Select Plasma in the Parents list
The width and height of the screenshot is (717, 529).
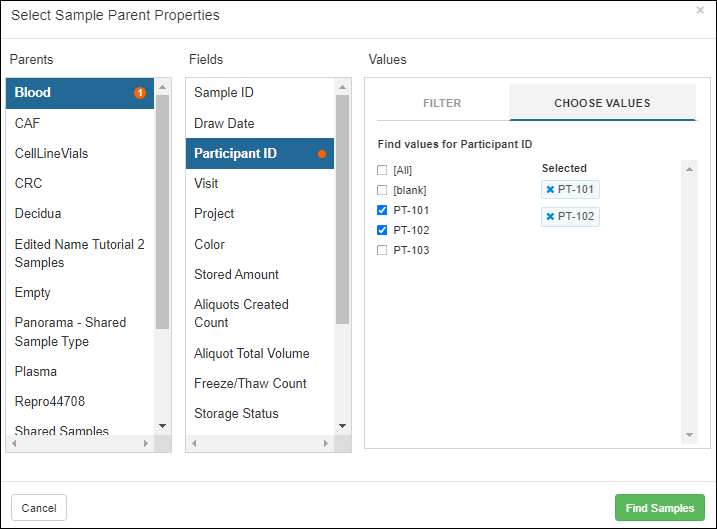(36, 372)
